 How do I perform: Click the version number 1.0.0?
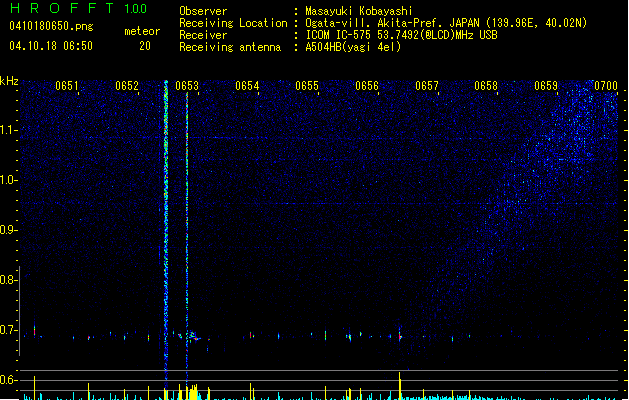click(x=136, y=9)
